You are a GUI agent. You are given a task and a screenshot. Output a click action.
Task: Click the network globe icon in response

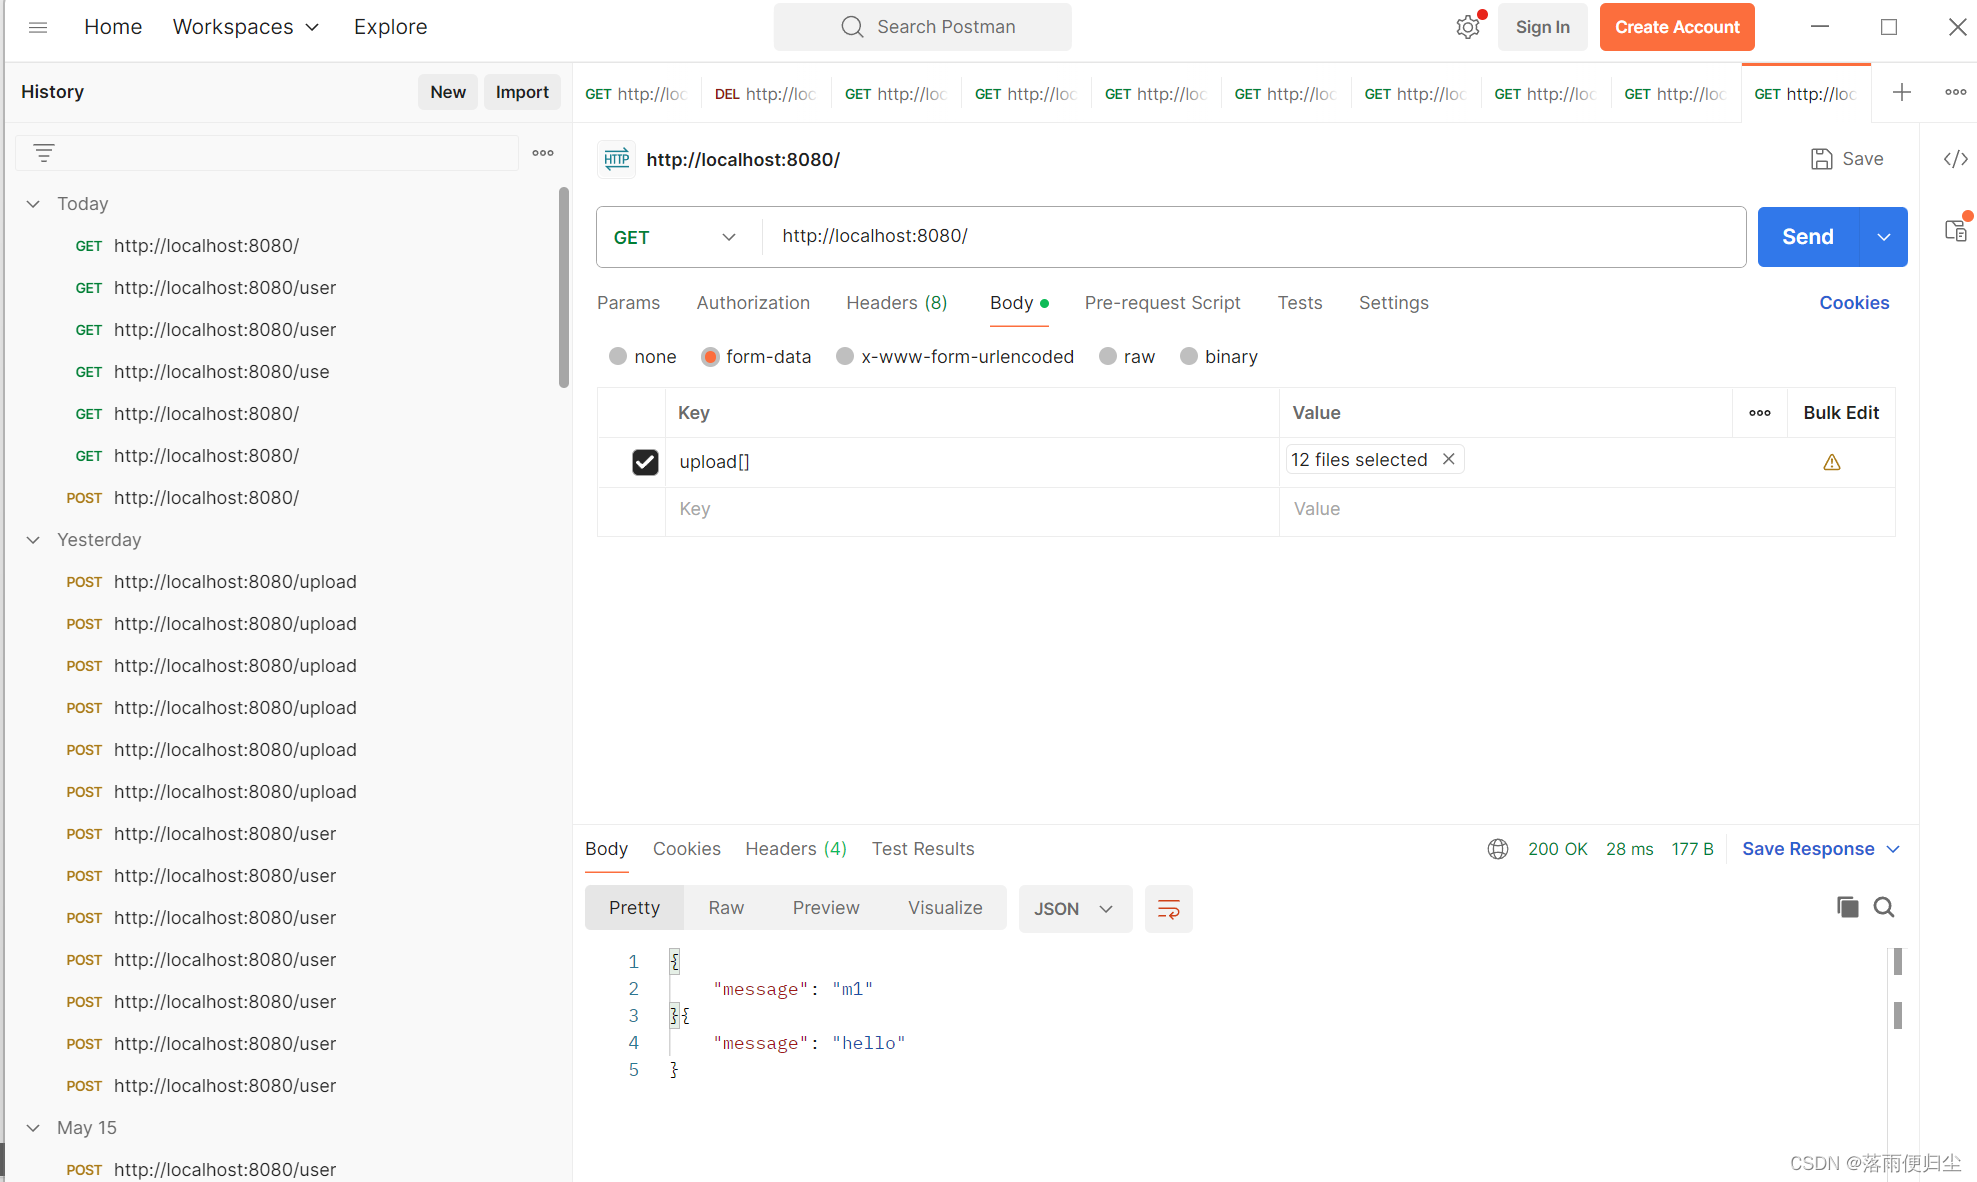click(1498, 849)
